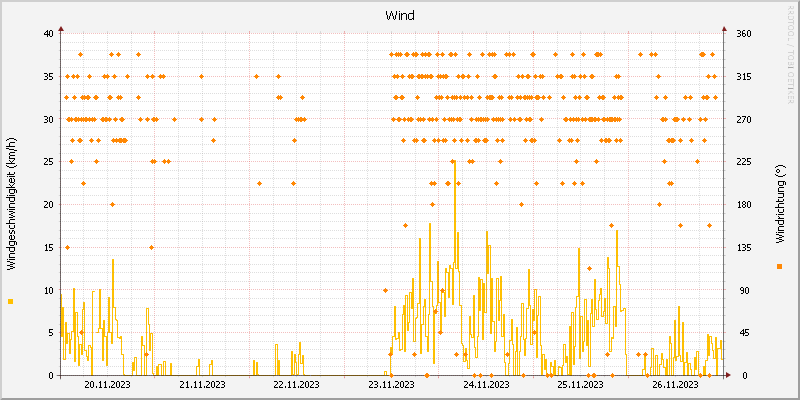Click left axis value 30
The image size is (800, 400).
pyautogui.click(x=48, y=119)
